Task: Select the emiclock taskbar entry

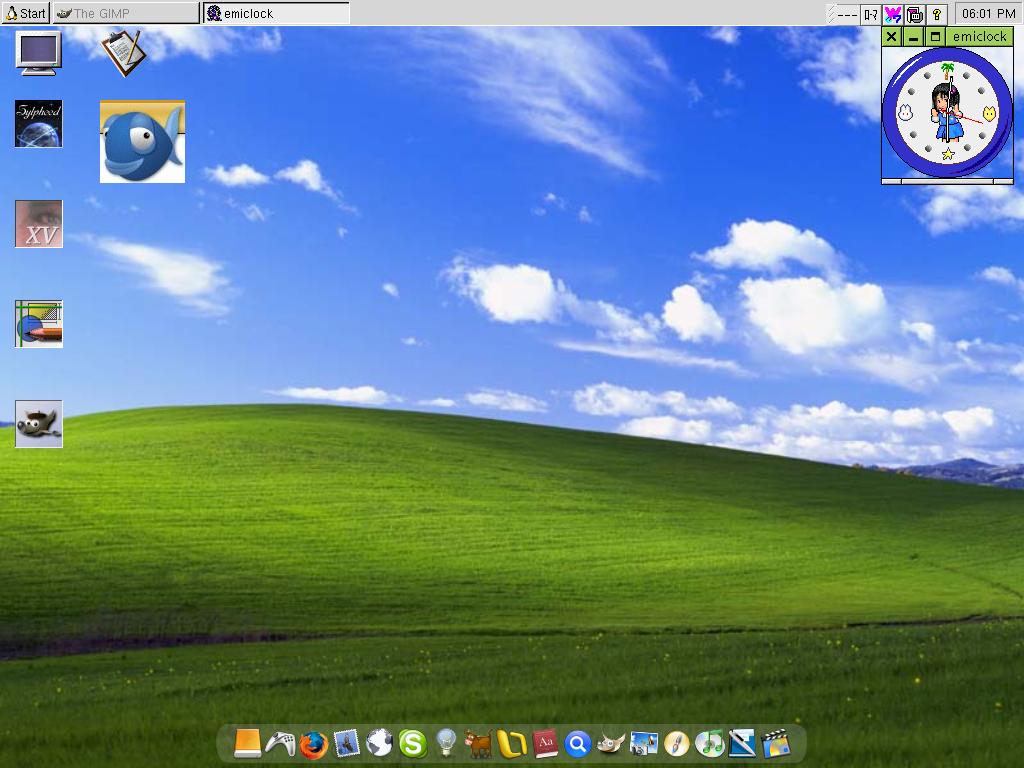Action: 276,13
